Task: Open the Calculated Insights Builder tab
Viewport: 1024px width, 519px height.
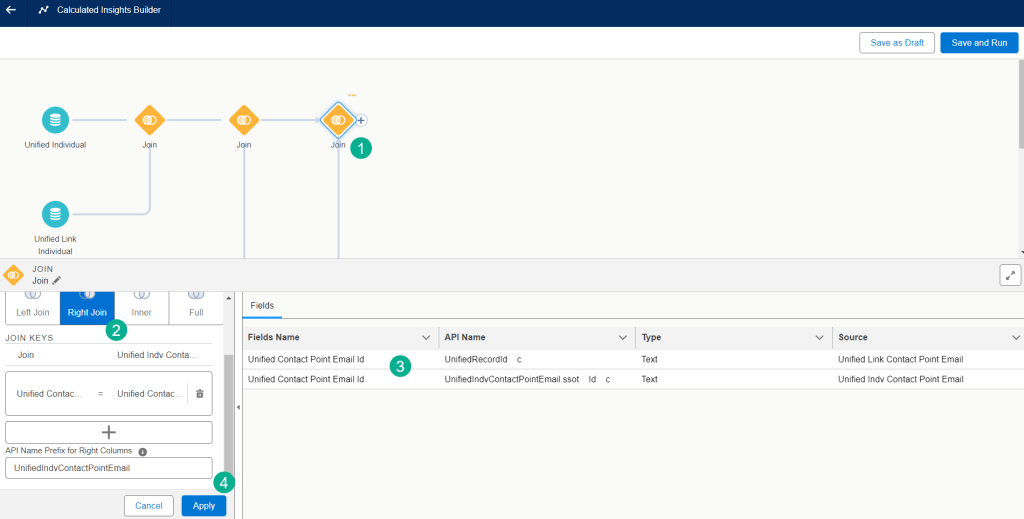Action: (x=100, y=10)
